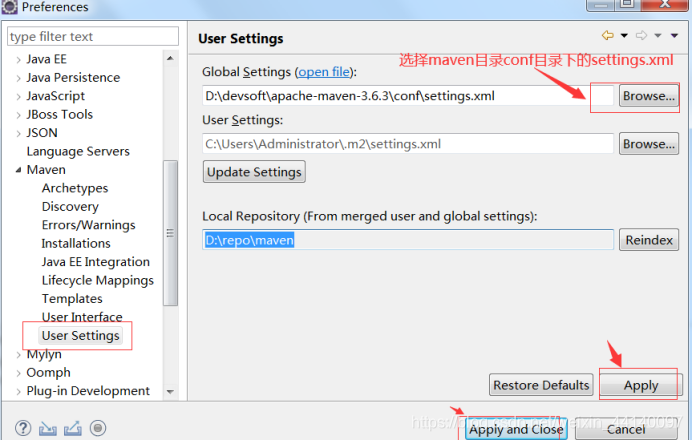Click Restore Defaults button
The height and width of the screenshot is (441, 693).
(x=541, y=385)
